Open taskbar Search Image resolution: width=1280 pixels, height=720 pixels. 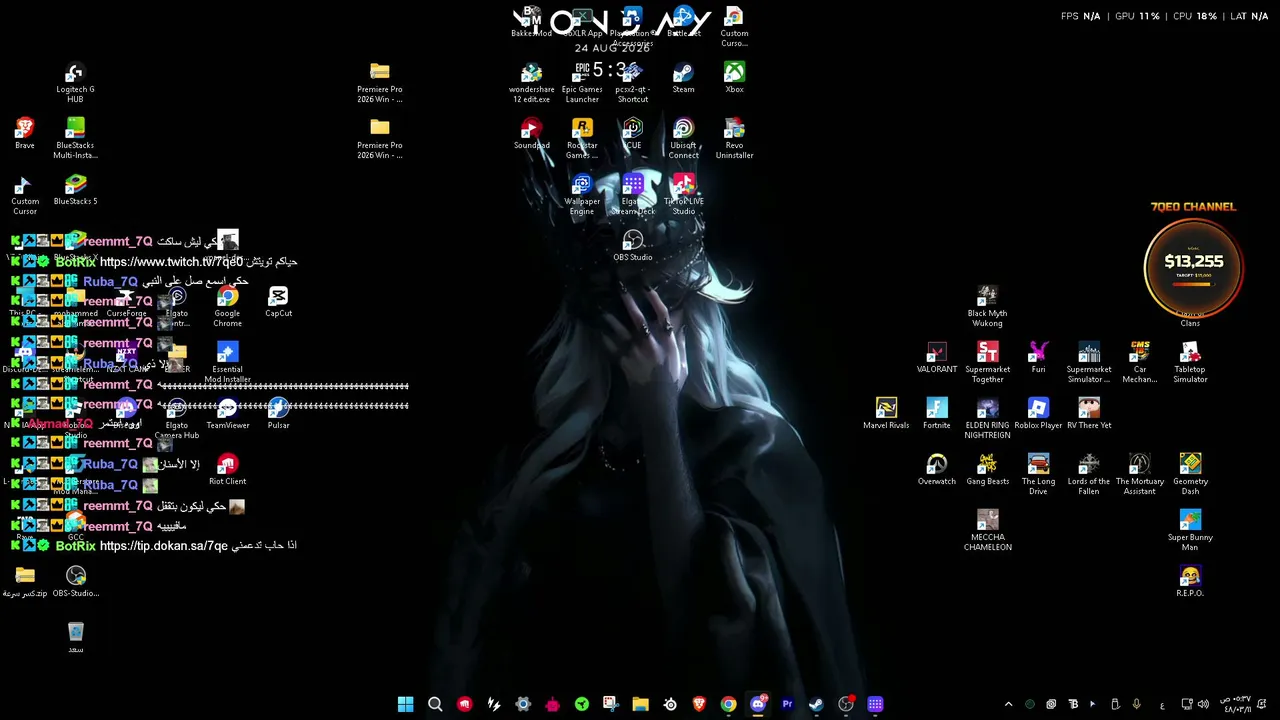(x=435, y=704)
